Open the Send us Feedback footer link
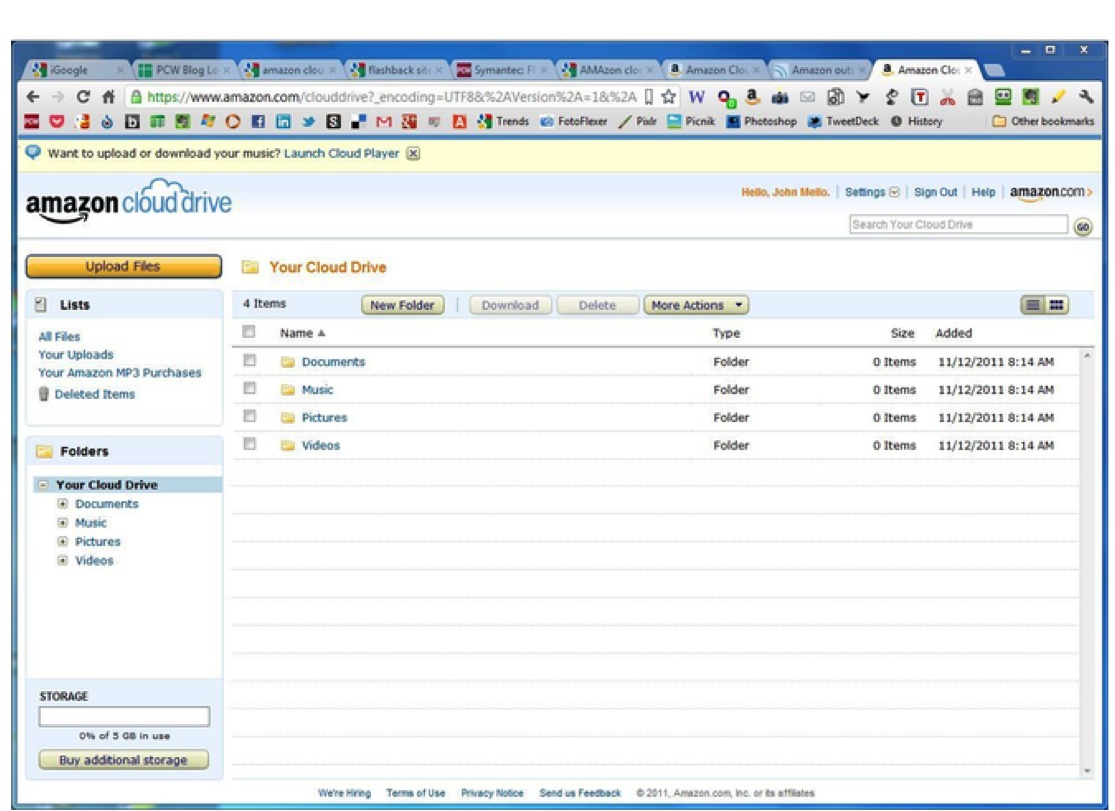The image size is (1115, 811). tap(580, 793)
